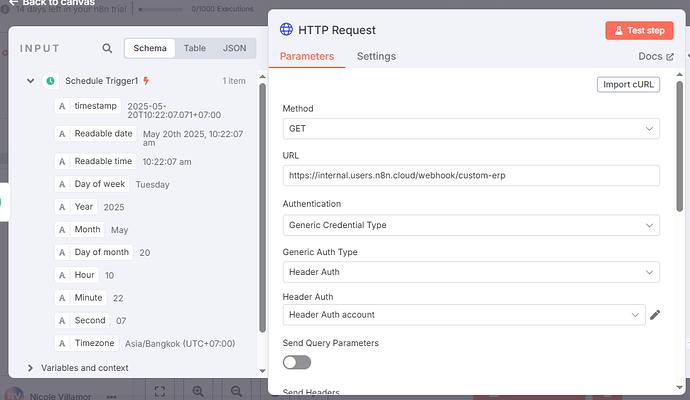The image size is (690, 400).
Task: Edit Header Auth credential with pencil icon
Action: (x=655, y=315)
